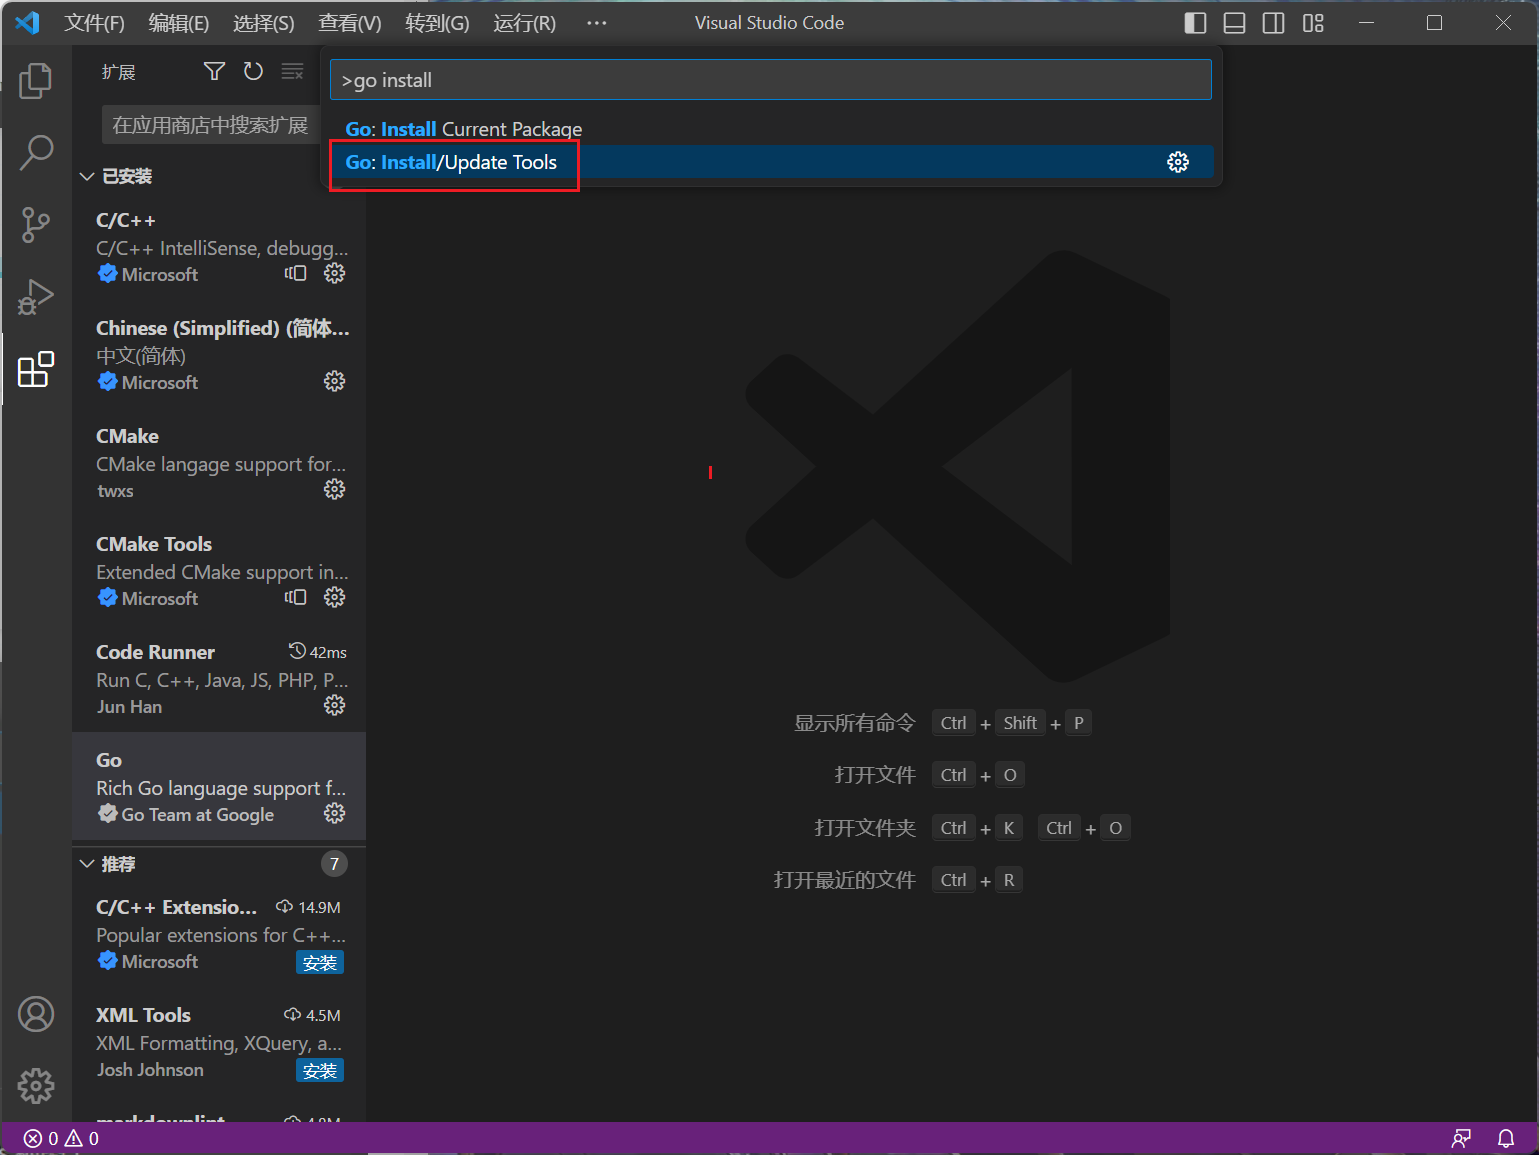This screenshot has width=1539, height=1155.
Task: Click the 14.9M download count
Action: tap(309, 907)
